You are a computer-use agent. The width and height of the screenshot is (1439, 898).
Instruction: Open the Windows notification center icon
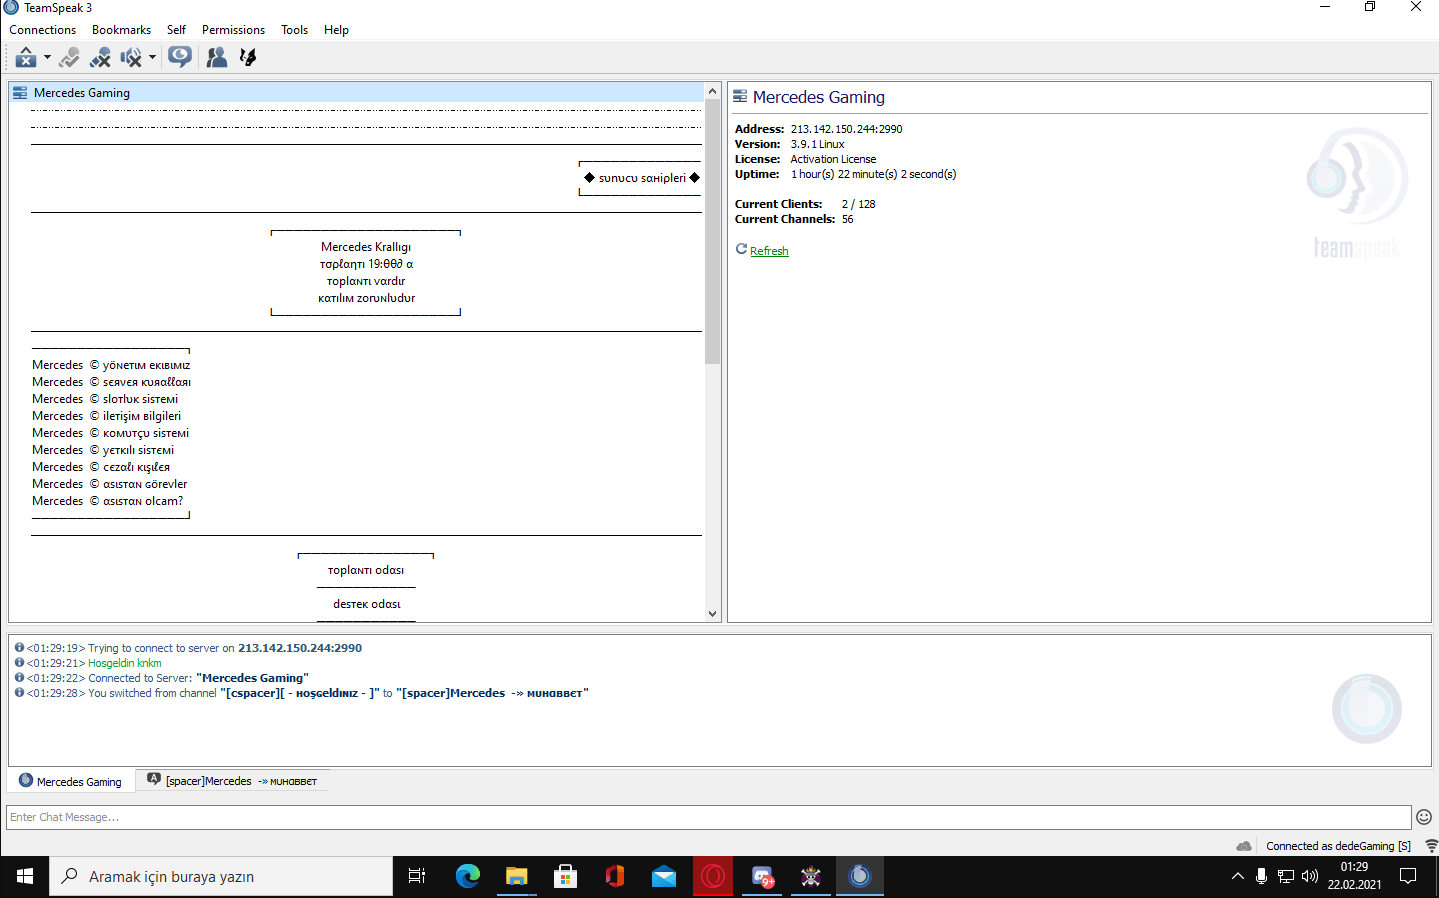click(x=1408, y=877)
